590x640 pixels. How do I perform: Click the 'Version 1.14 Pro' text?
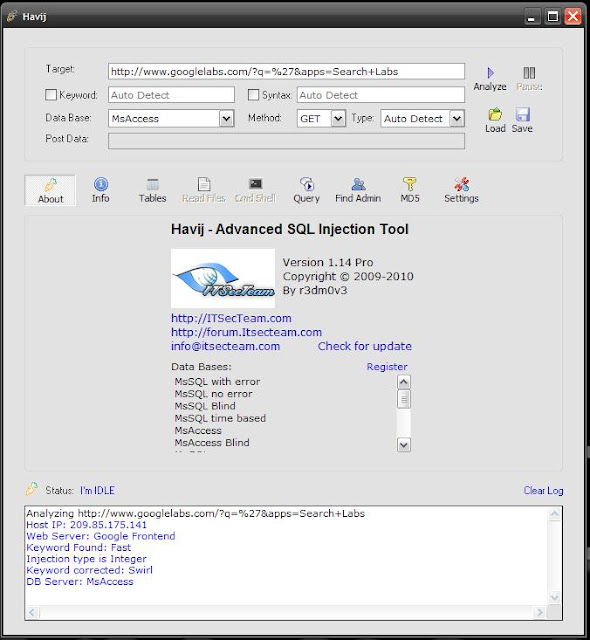[x=328, y=262]
